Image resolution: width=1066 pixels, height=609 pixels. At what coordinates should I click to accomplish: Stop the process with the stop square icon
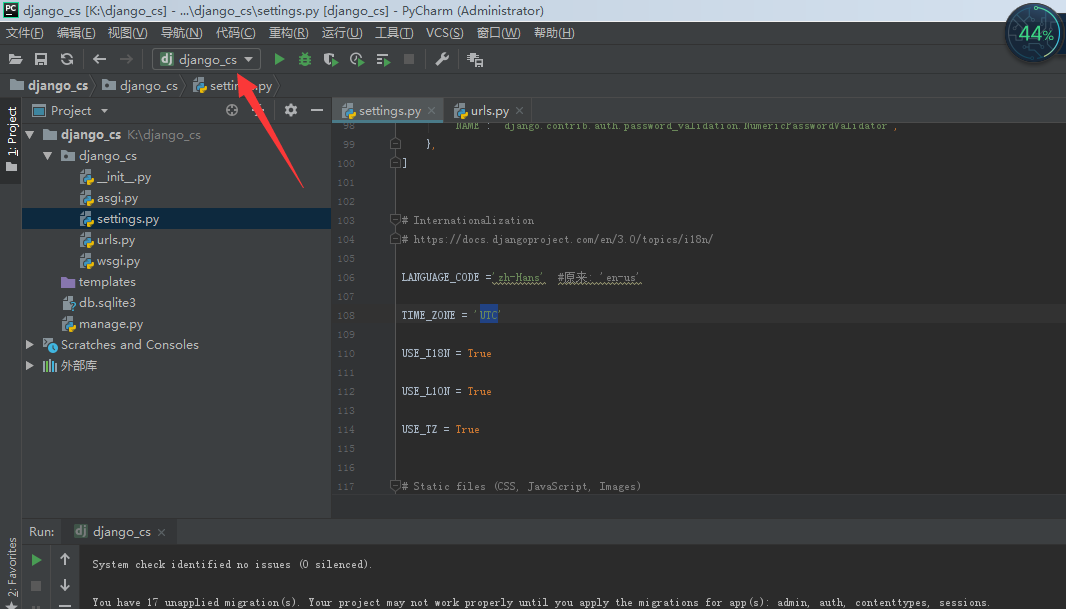(409, 60)
